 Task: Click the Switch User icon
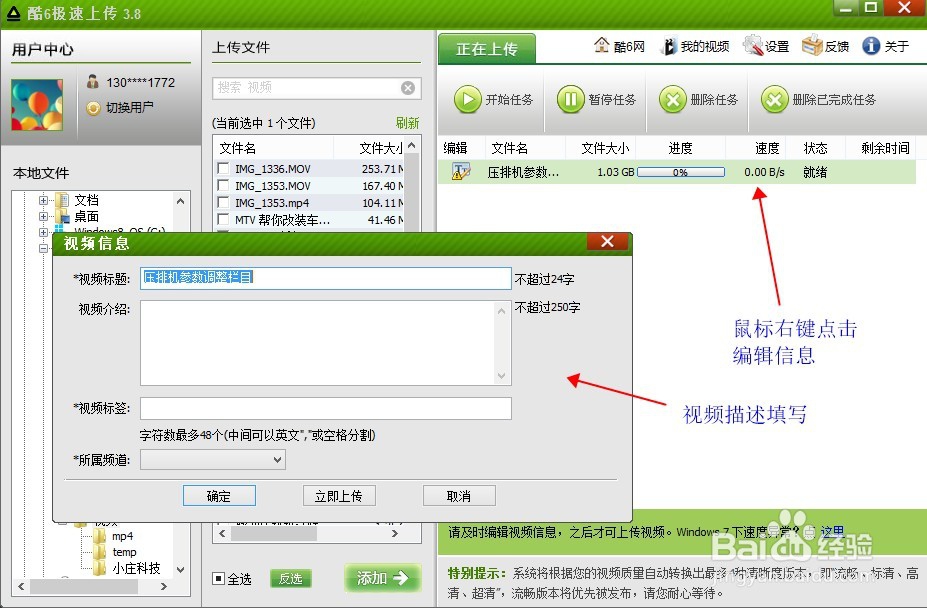pyautogui.click(x=93, y=108)
